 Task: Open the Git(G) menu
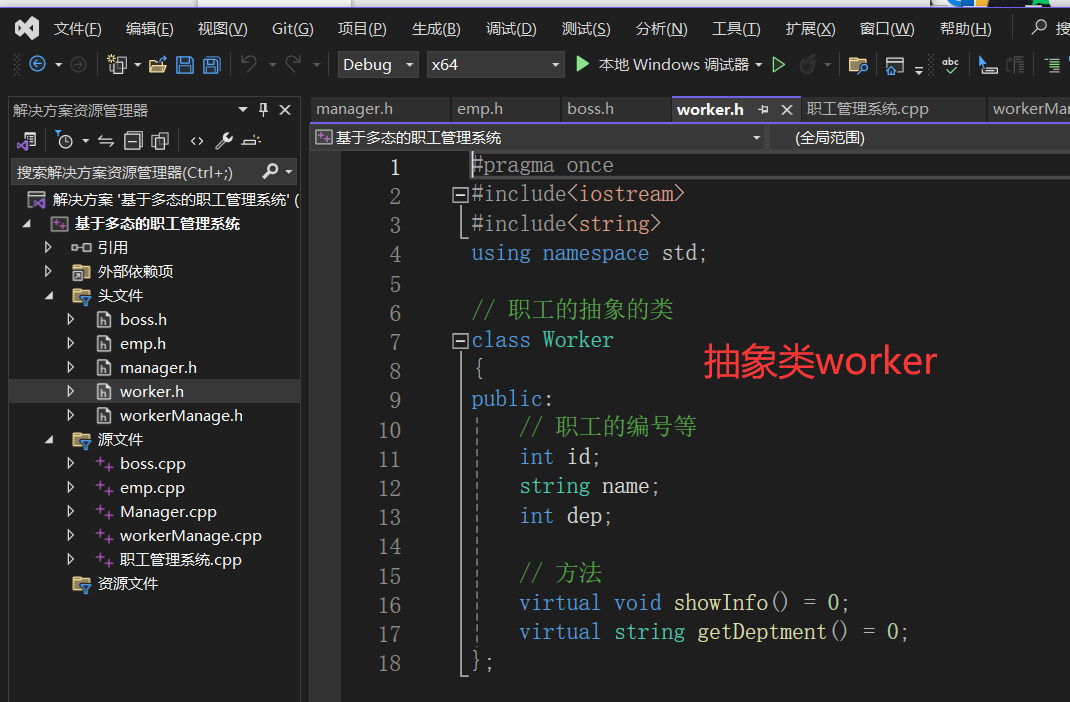click(293, 29)
